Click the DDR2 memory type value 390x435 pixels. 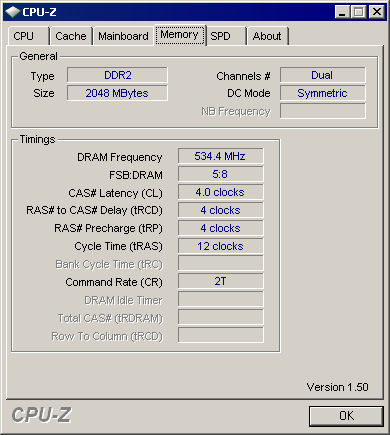pyautogui.click(x=117, y=75)
